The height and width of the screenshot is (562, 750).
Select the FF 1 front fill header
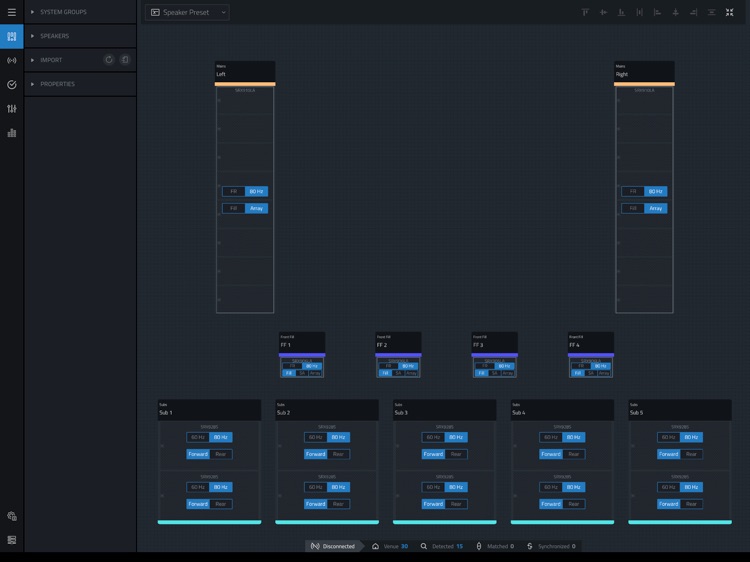[302, 342]
